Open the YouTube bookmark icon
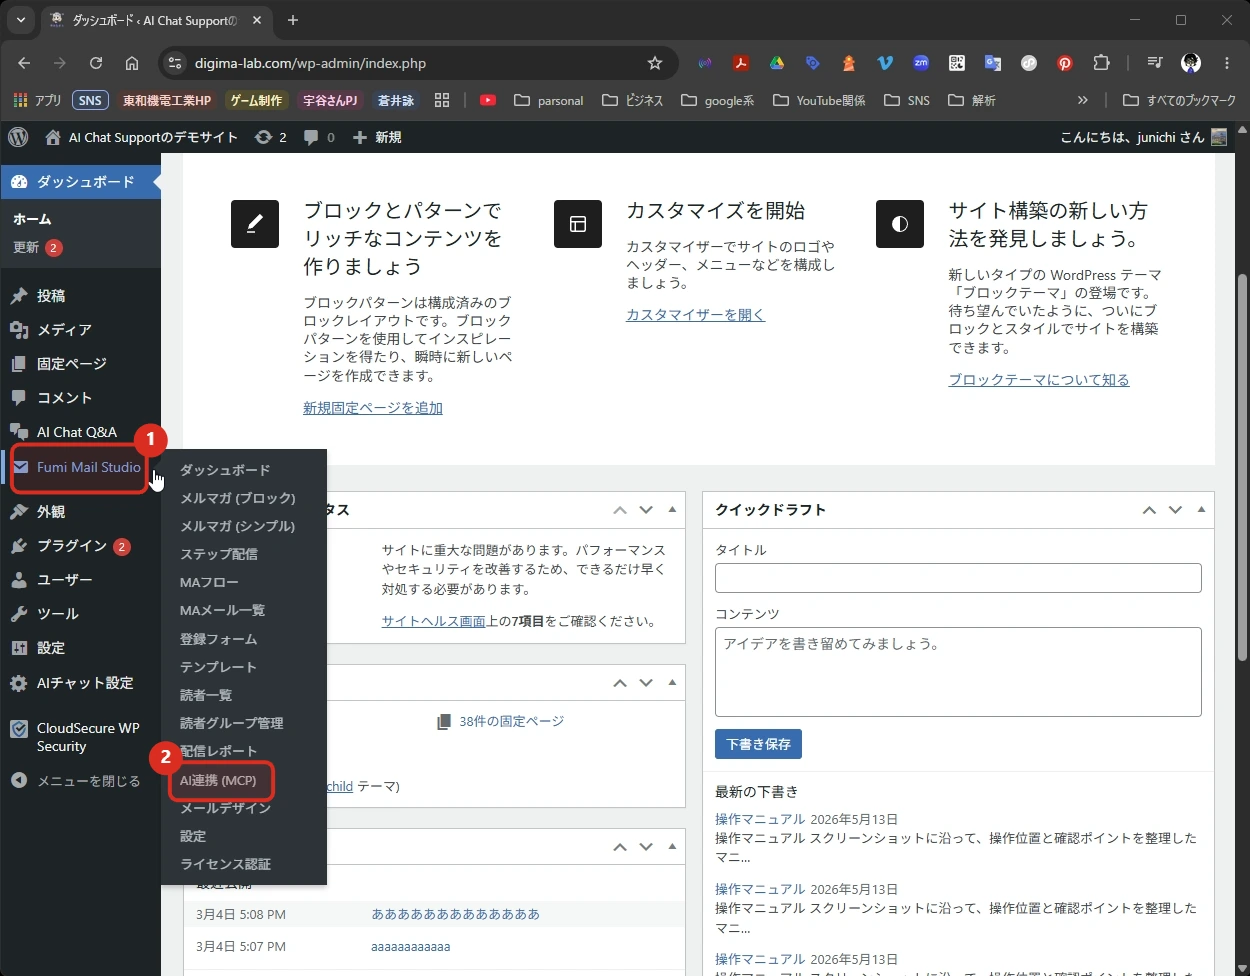1250x976 pixels. pos(488,100)
